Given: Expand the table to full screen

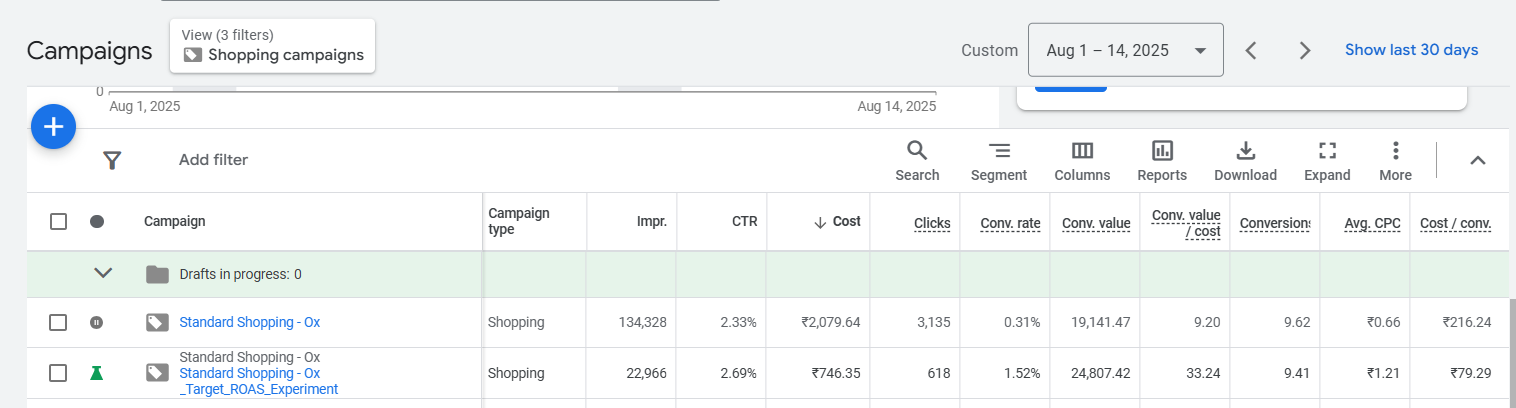Looking at the screenshot, I should 1327,161.
